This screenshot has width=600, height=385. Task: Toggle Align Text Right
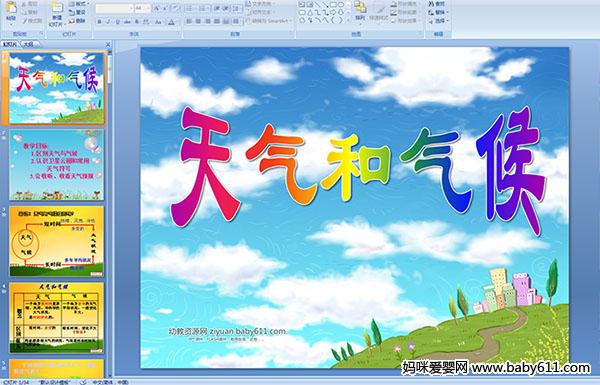point(208,21)
